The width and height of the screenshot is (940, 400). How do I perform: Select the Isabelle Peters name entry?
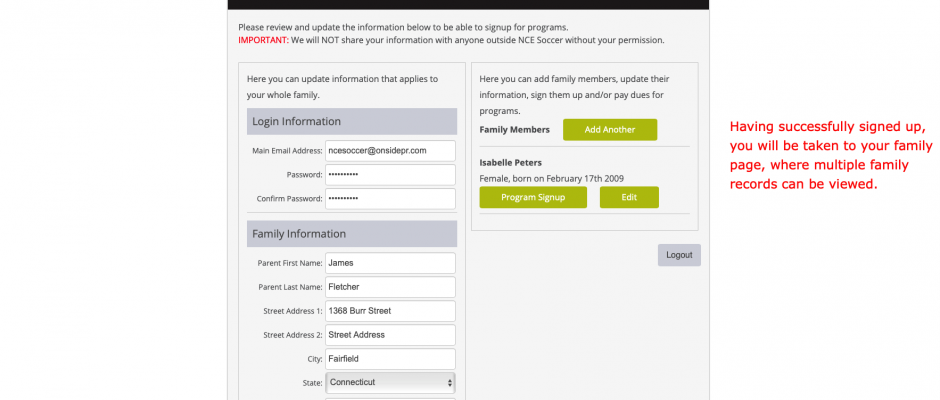point(509,163)
